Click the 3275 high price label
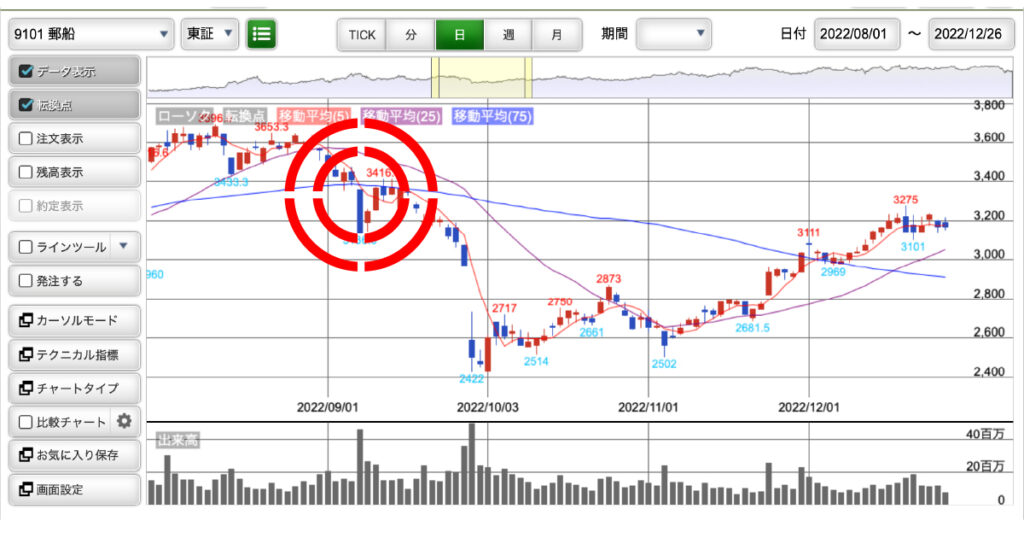 click(x=905, y=200)
